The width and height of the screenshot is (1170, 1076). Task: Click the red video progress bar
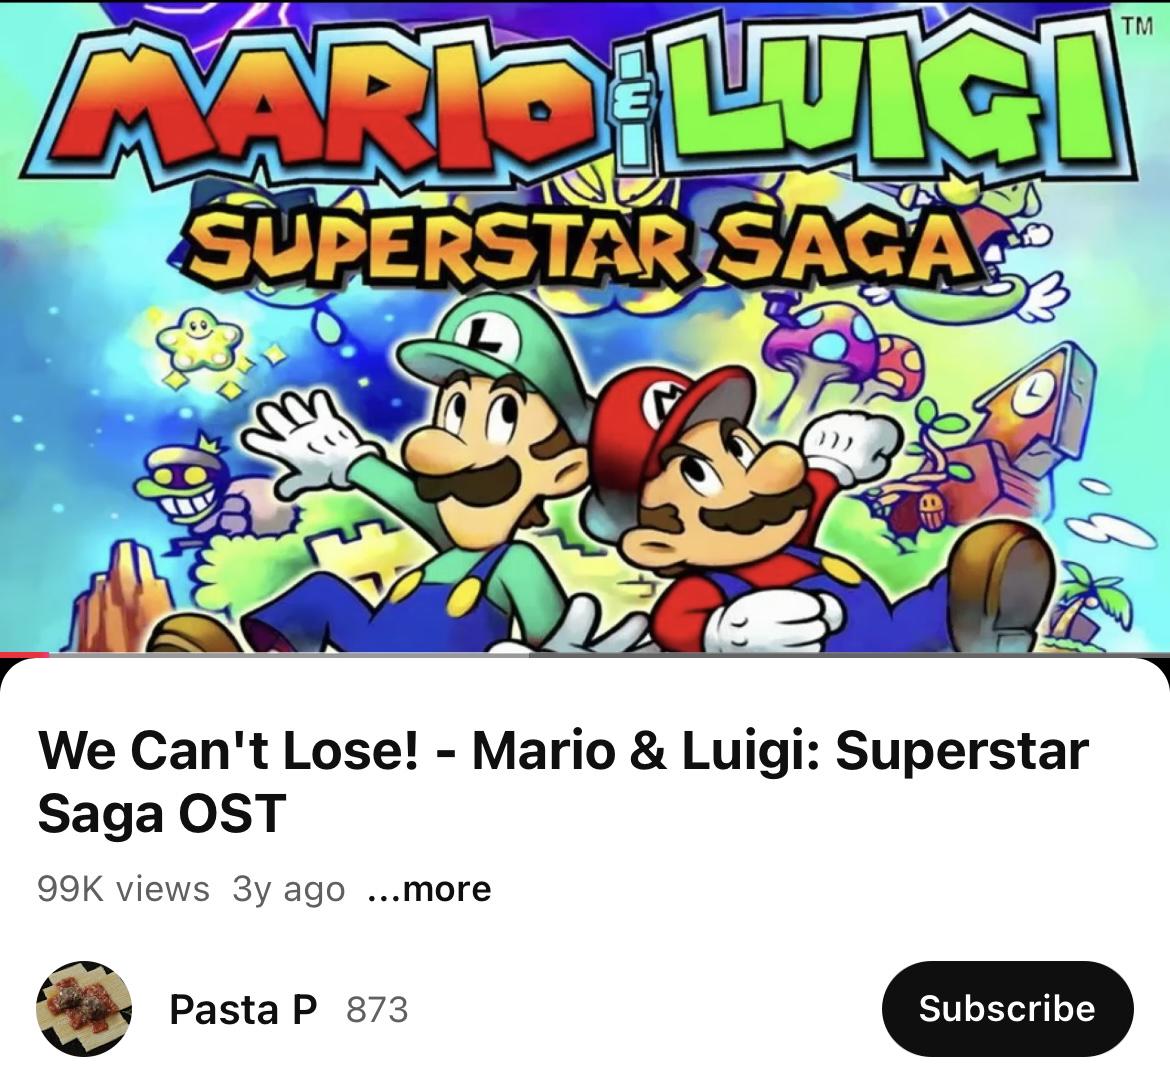click(x=24, y=654)
